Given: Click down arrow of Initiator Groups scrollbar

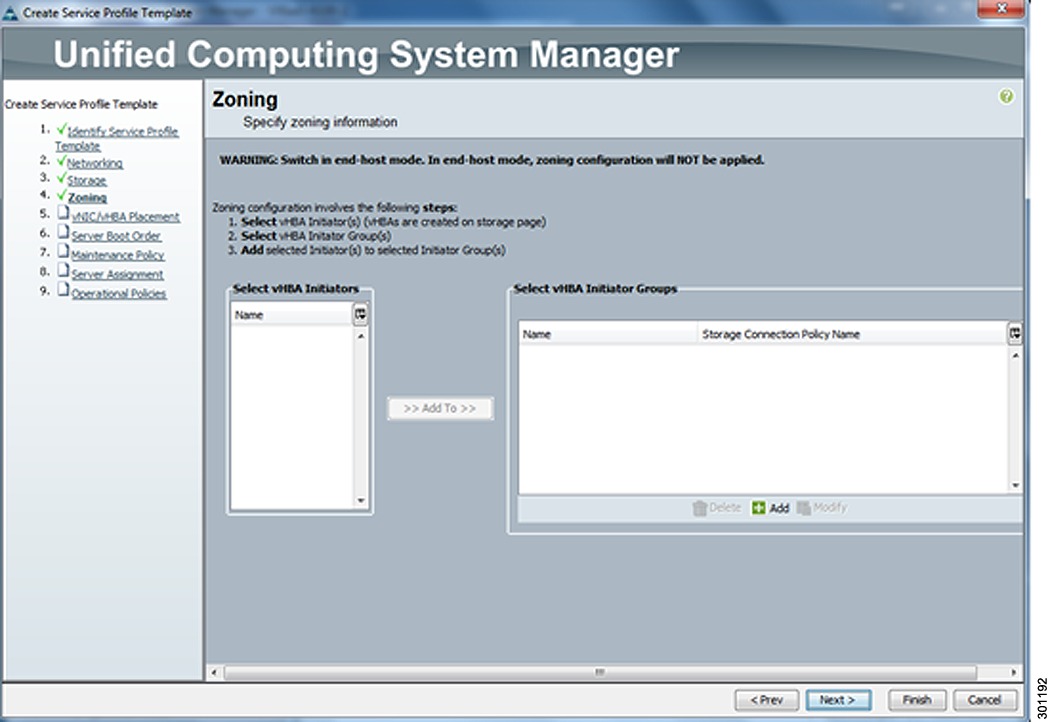Looking at the screenshot, I should coord(1015,485).
